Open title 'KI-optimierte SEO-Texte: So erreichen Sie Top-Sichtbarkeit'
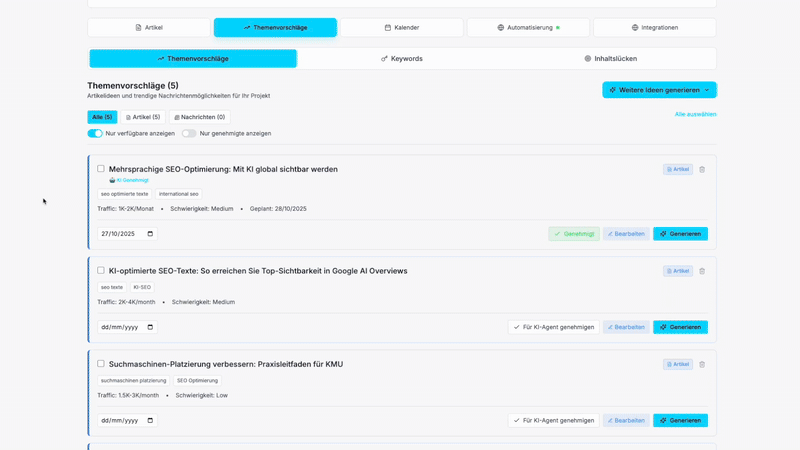This screenshot has width=800, height=450. 258,271
